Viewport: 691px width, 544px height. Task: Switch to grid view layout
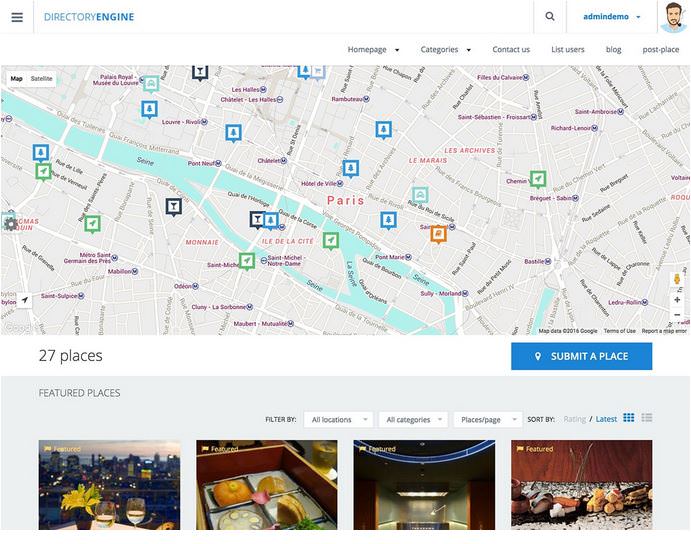629,418
